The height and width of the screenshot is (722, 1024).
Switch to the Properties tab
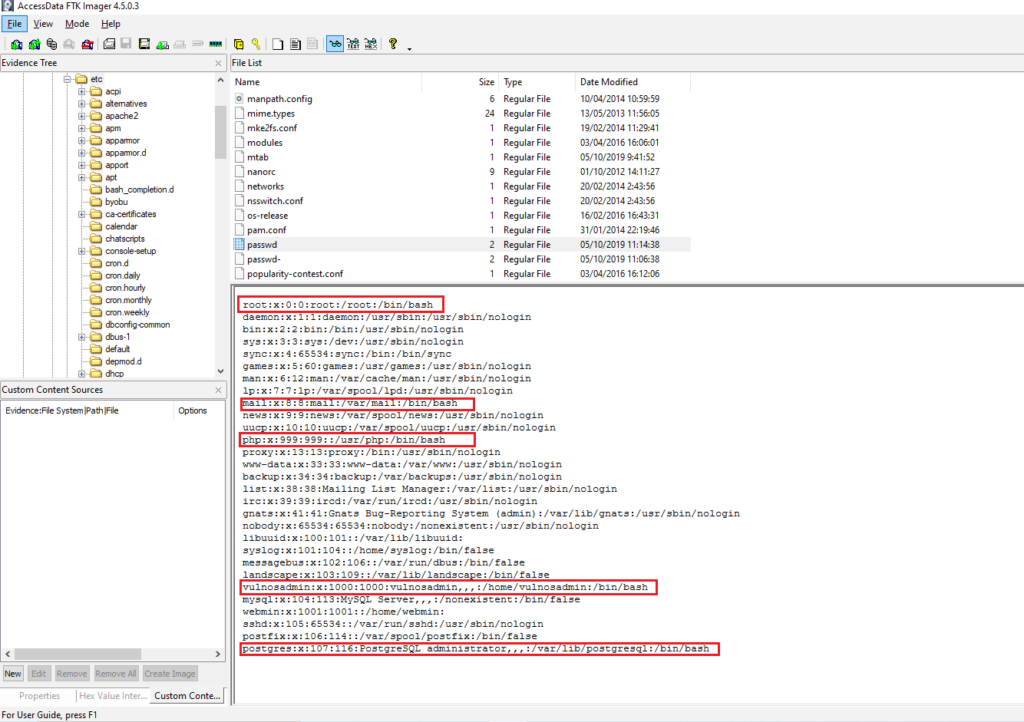tap(38, 695)
